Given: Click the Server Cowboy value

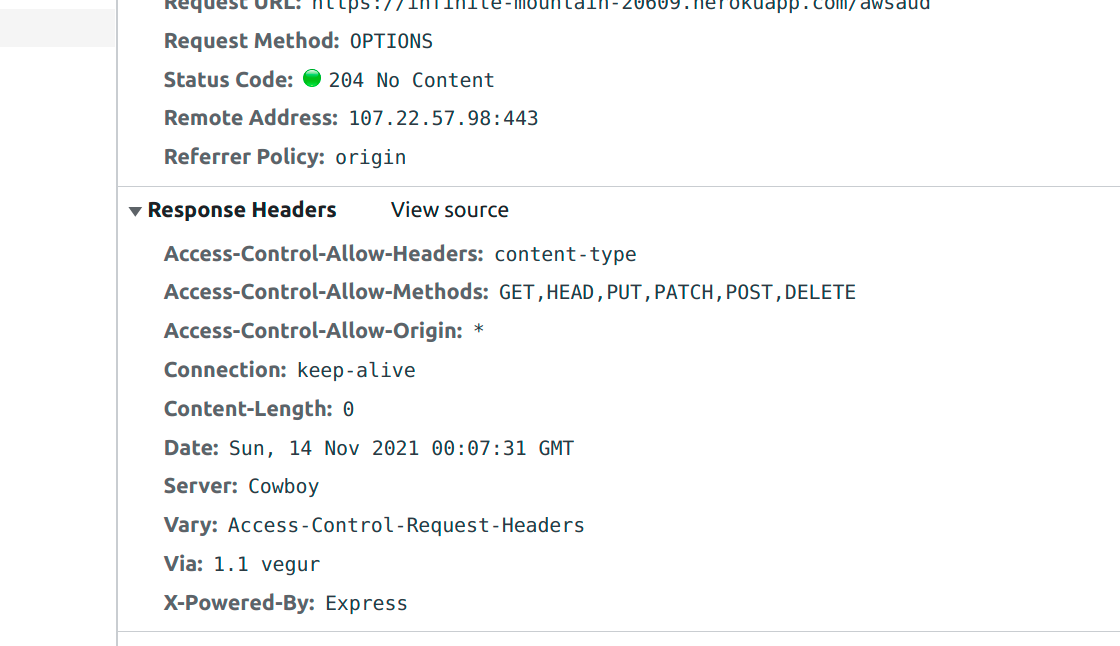Looking at the screenshot, I should 283,486.
